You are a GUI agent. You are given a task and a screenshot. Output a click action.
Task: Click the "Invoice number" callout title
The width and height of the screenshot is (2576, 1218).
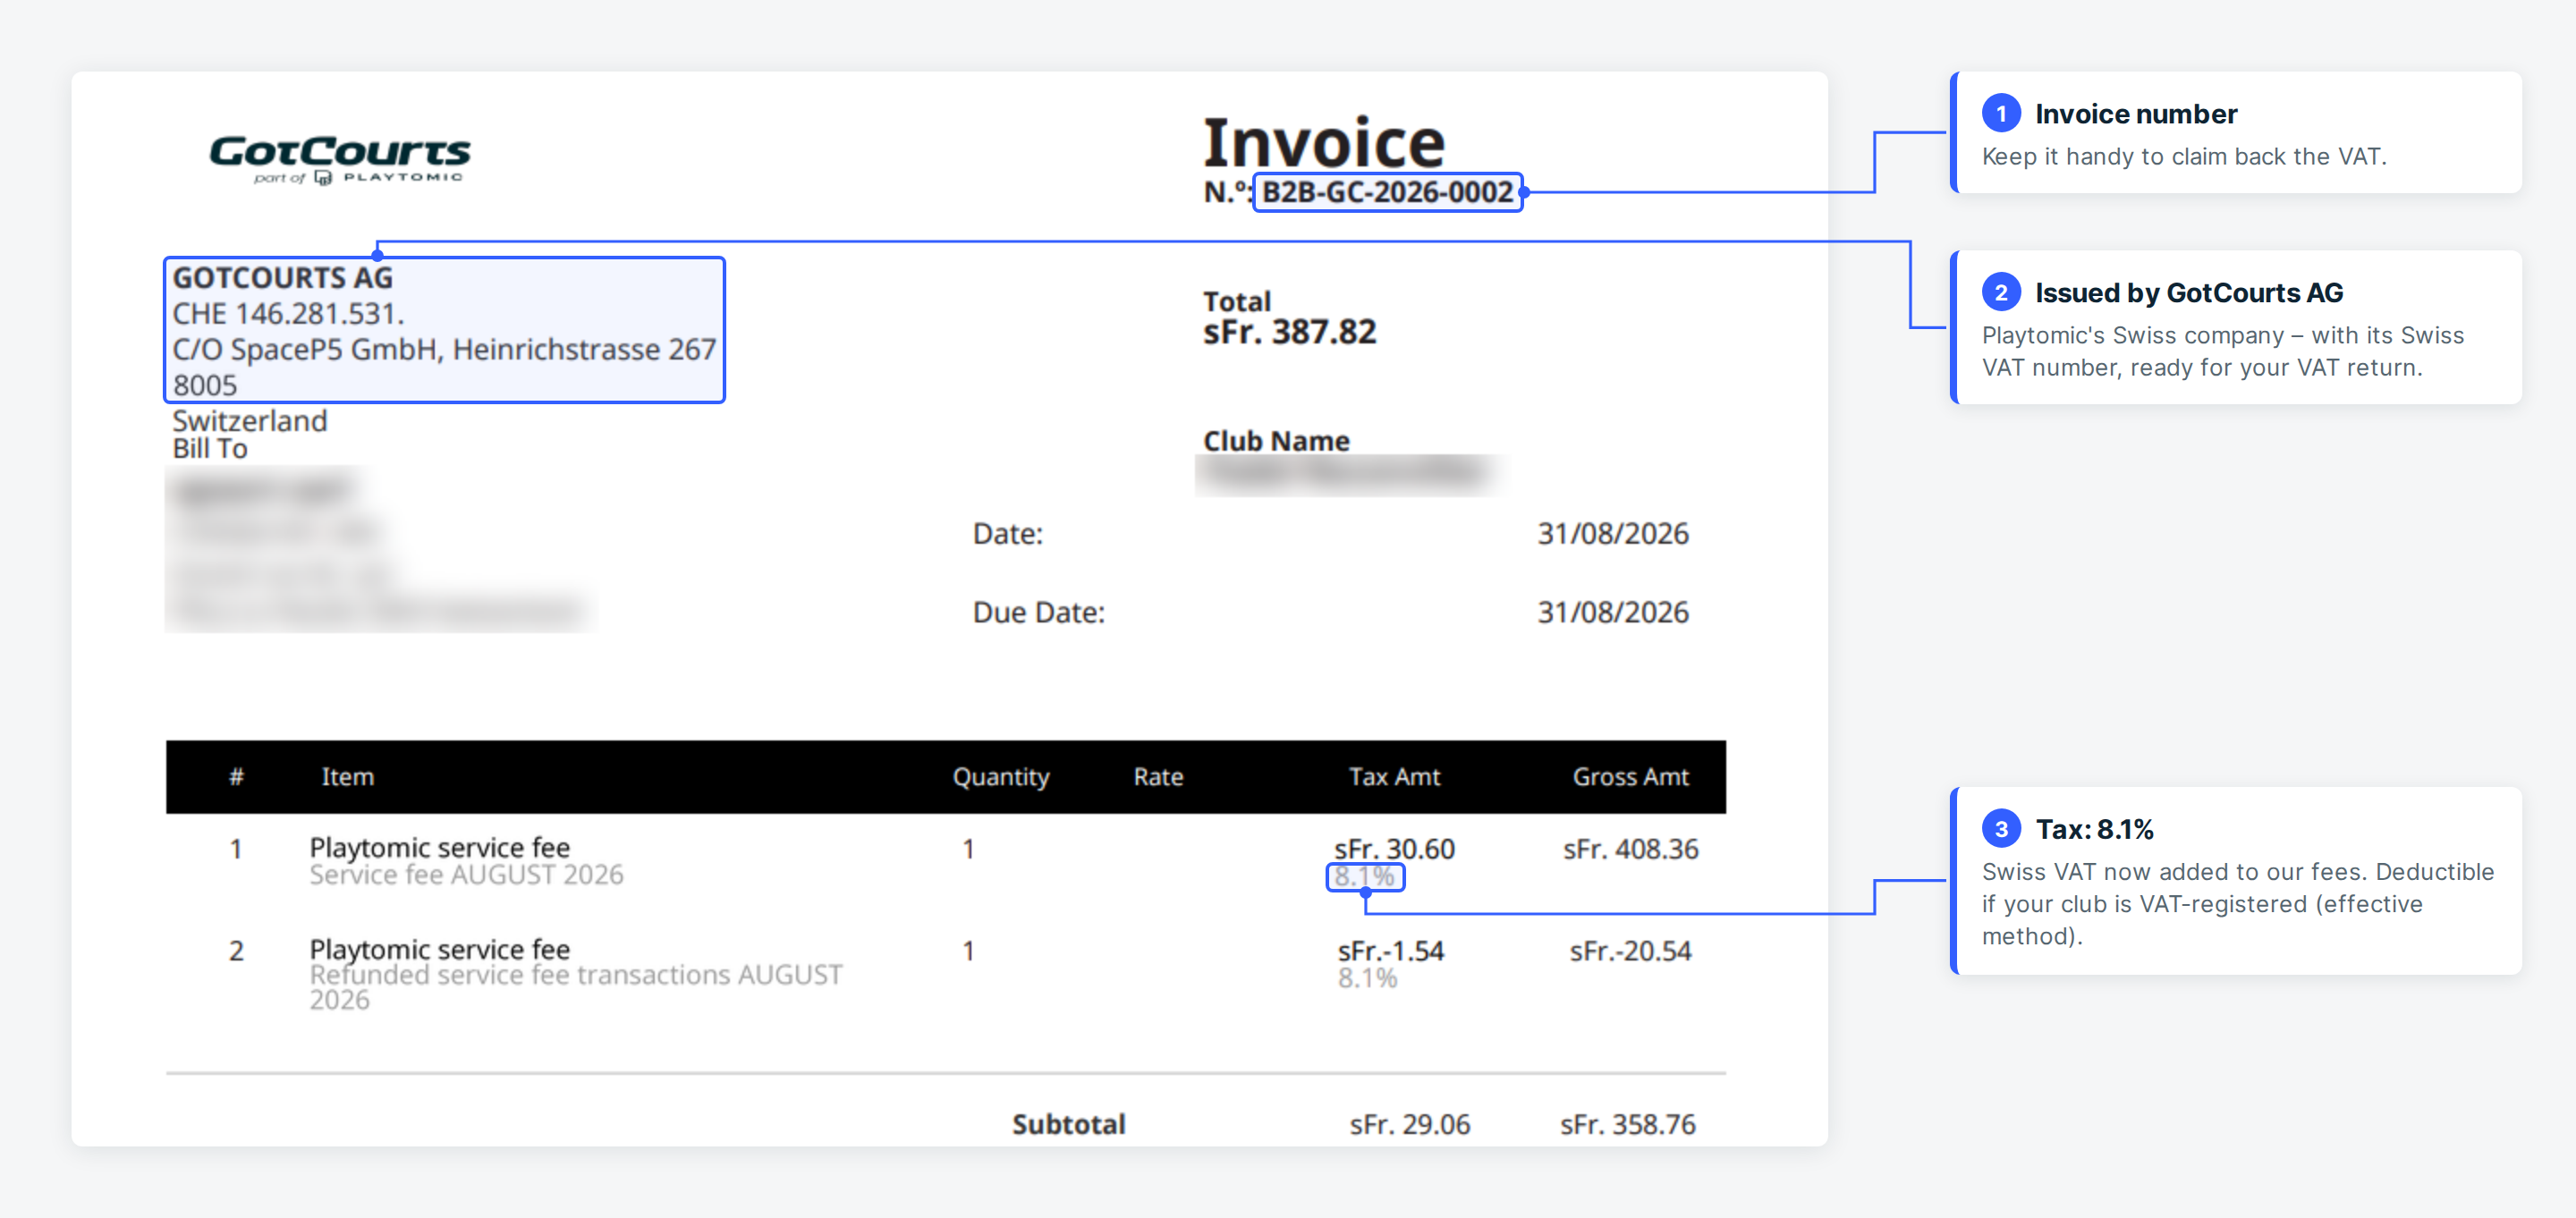[x=2136, y=114]
